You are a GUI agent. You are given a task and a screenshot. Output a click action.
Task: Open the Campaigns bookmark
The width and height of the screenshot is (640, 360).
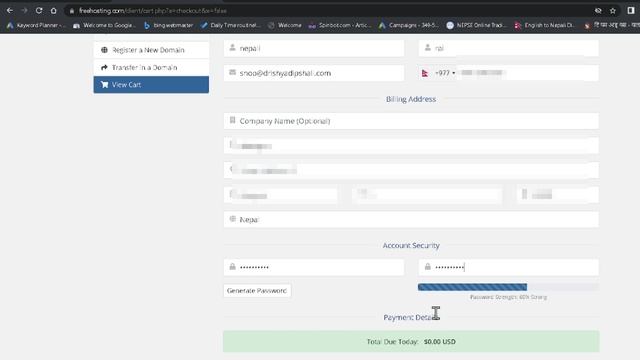(x=409, y=25)
